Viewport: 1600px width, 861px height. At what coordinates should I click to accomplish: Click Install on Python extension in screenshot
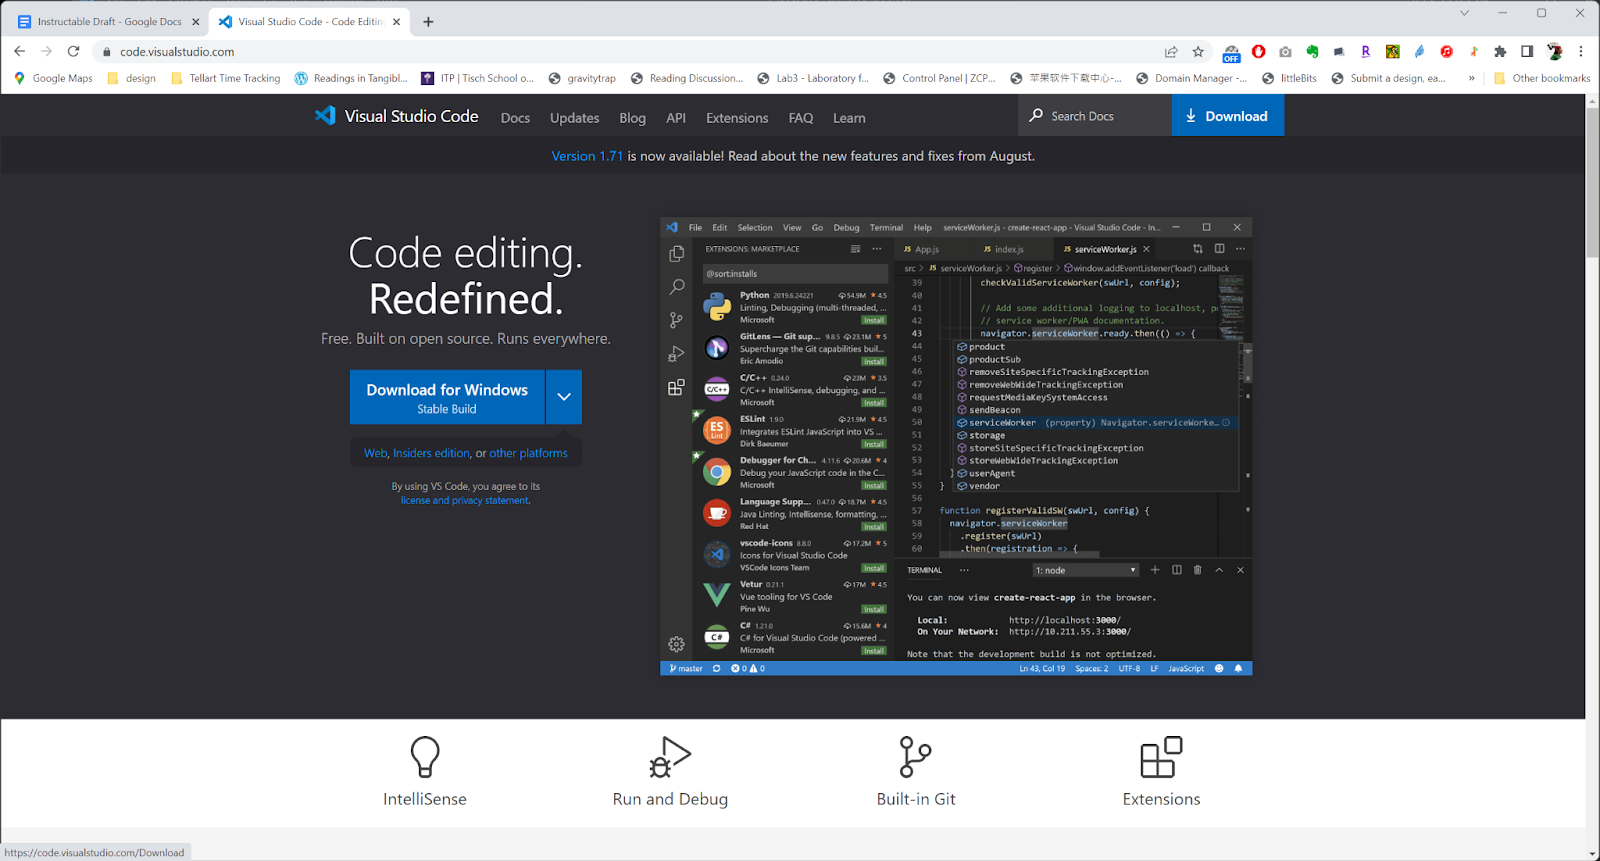(874, 320)
